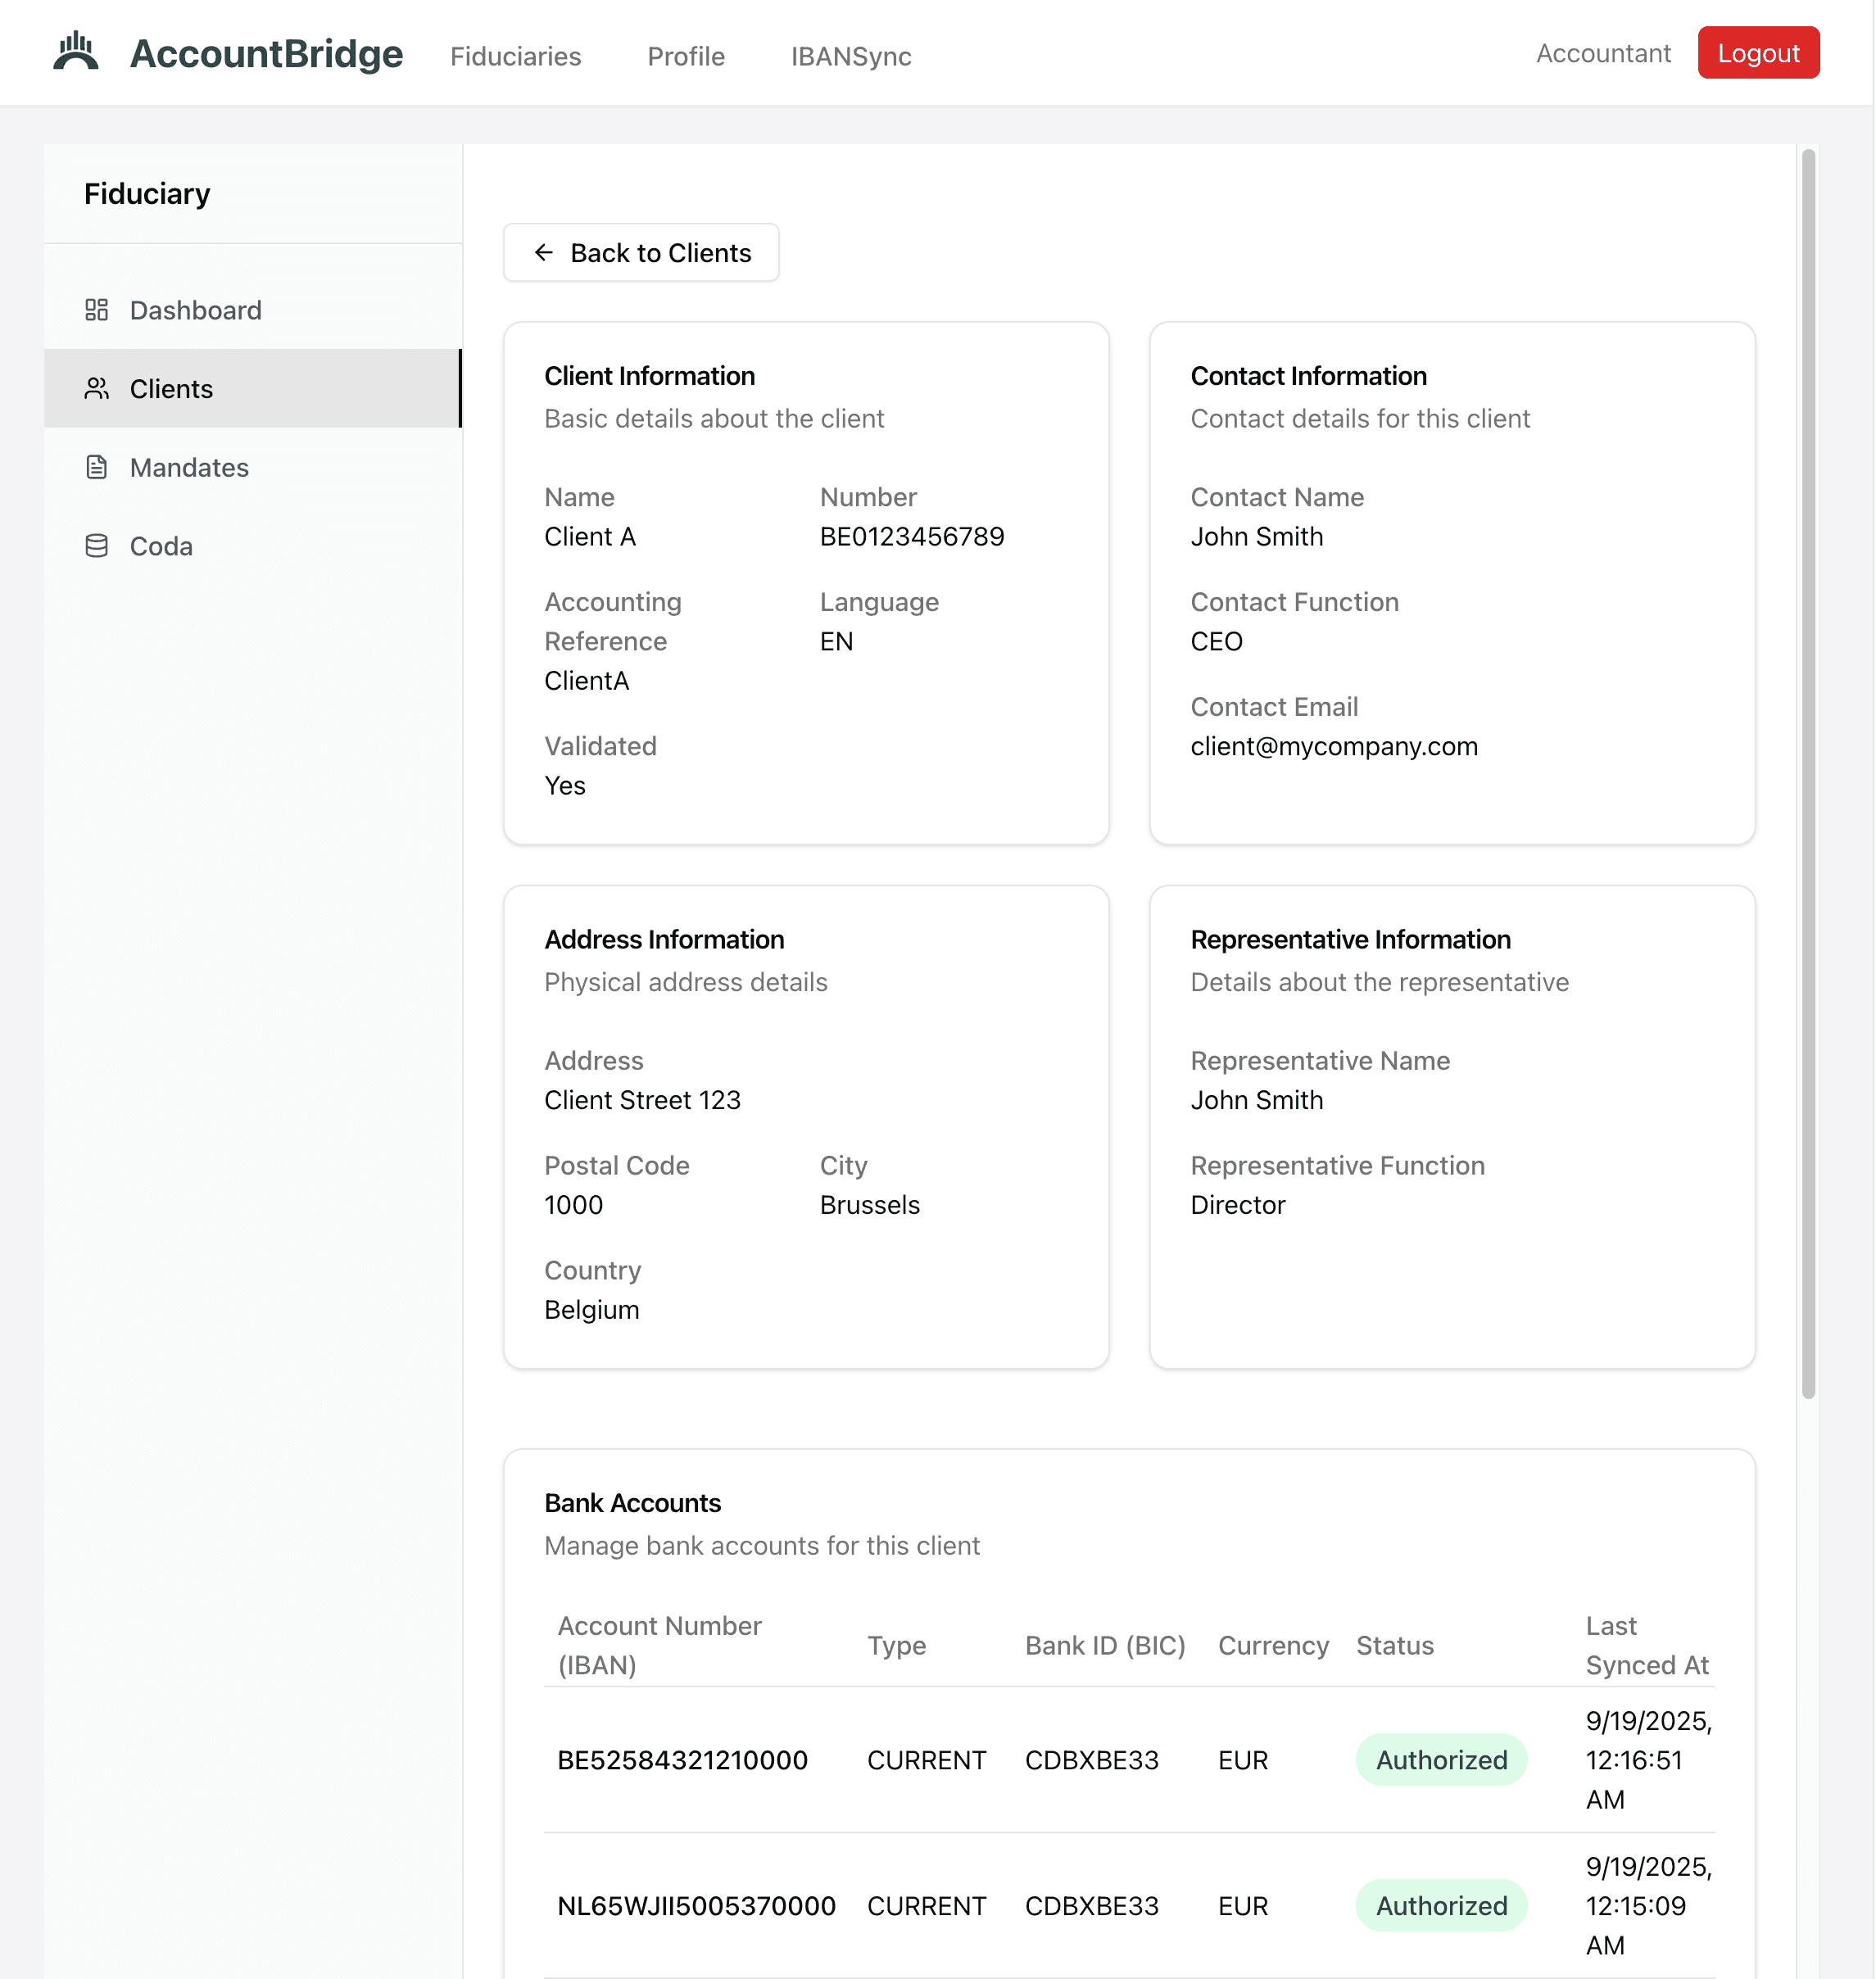The width and height of the screenshot is (1876, 1979).
Task: Click CDBXBE33 in the BE52584321210000 row
Action: [1091, 1760]
